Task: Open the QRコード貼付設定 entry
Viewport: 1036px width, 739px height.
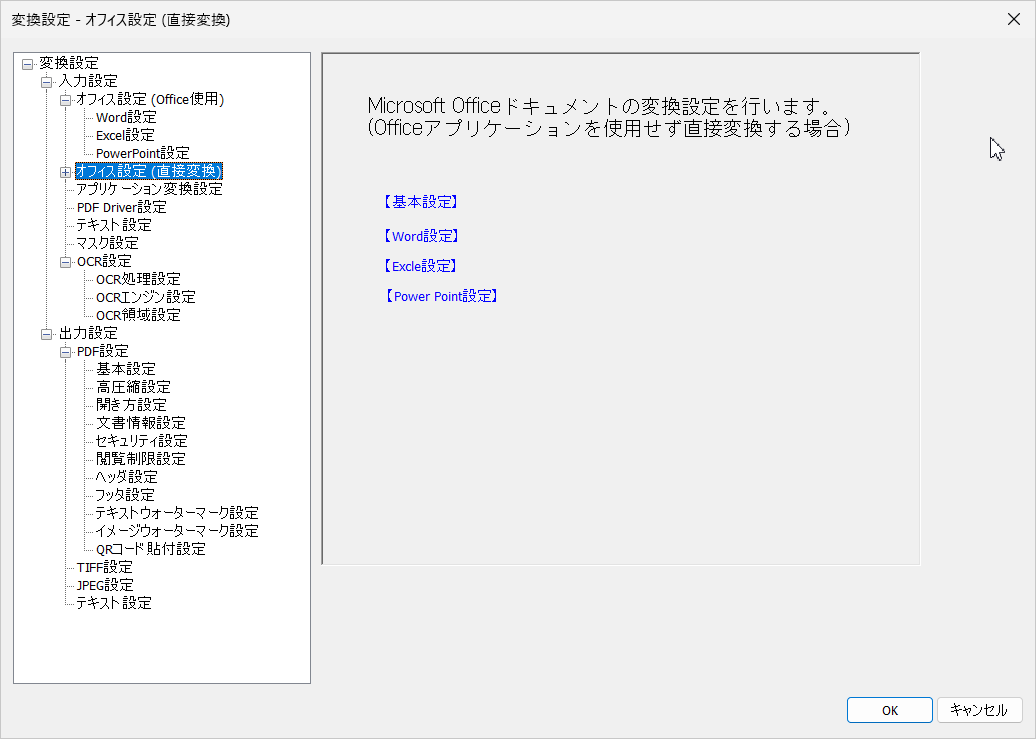Action: [146, 548]
